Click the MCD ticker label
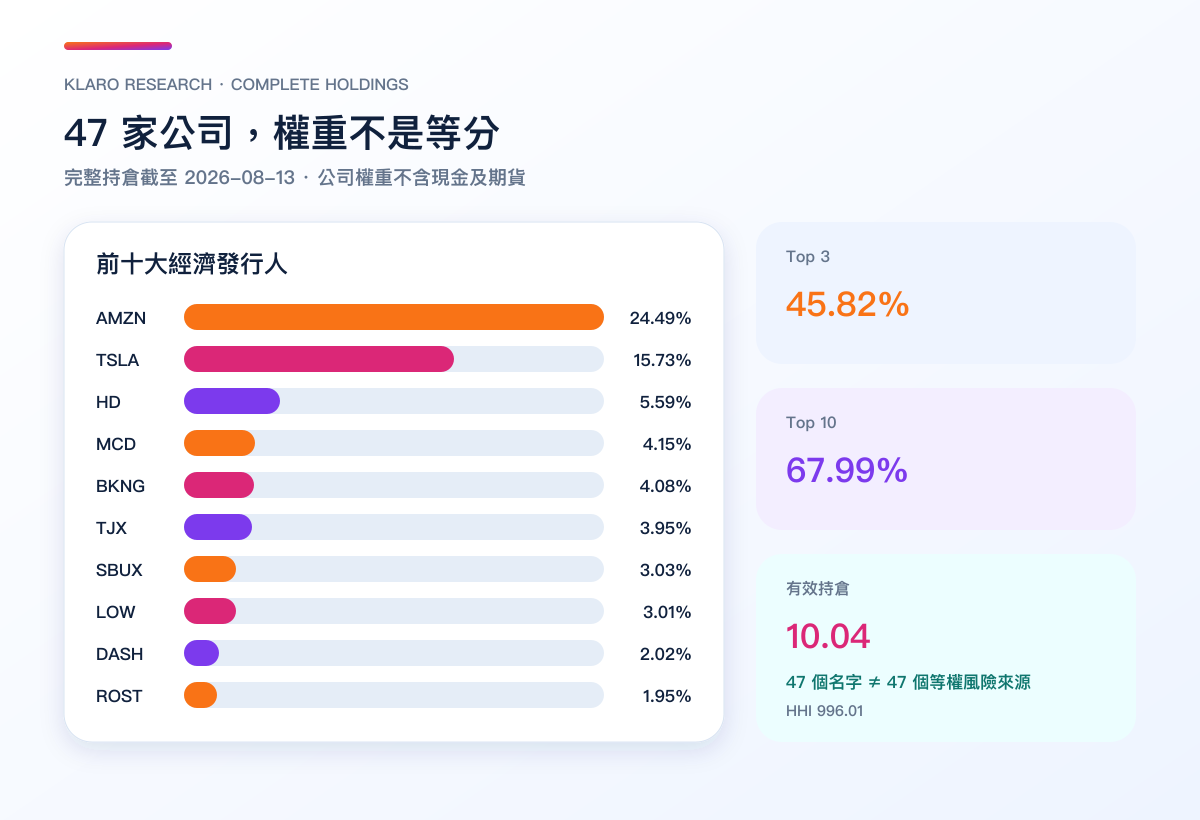The image size is (1200, 820). click(116, 444)
